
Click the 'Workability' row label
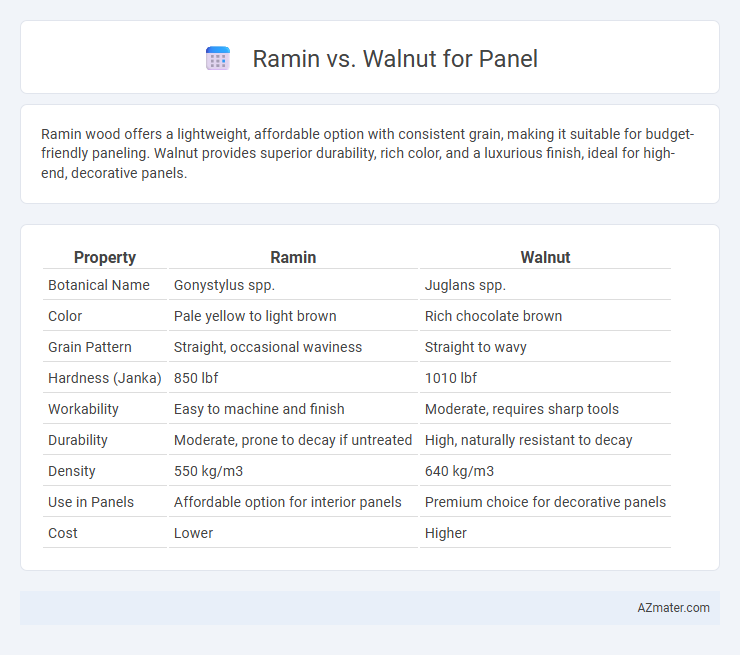83,409
